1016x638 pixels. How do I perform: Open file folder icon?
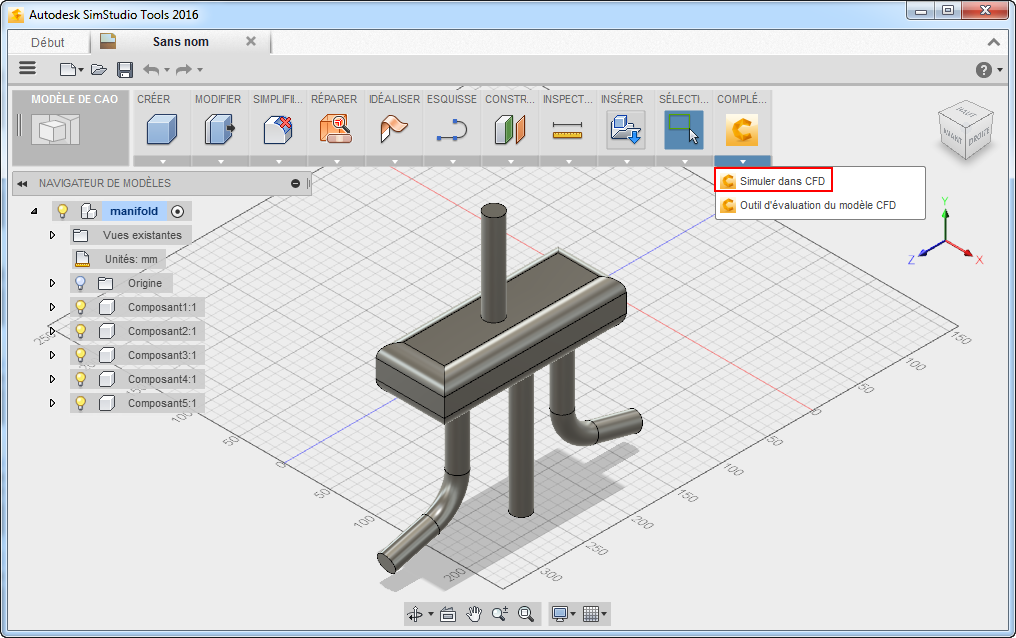coord(98,69)
